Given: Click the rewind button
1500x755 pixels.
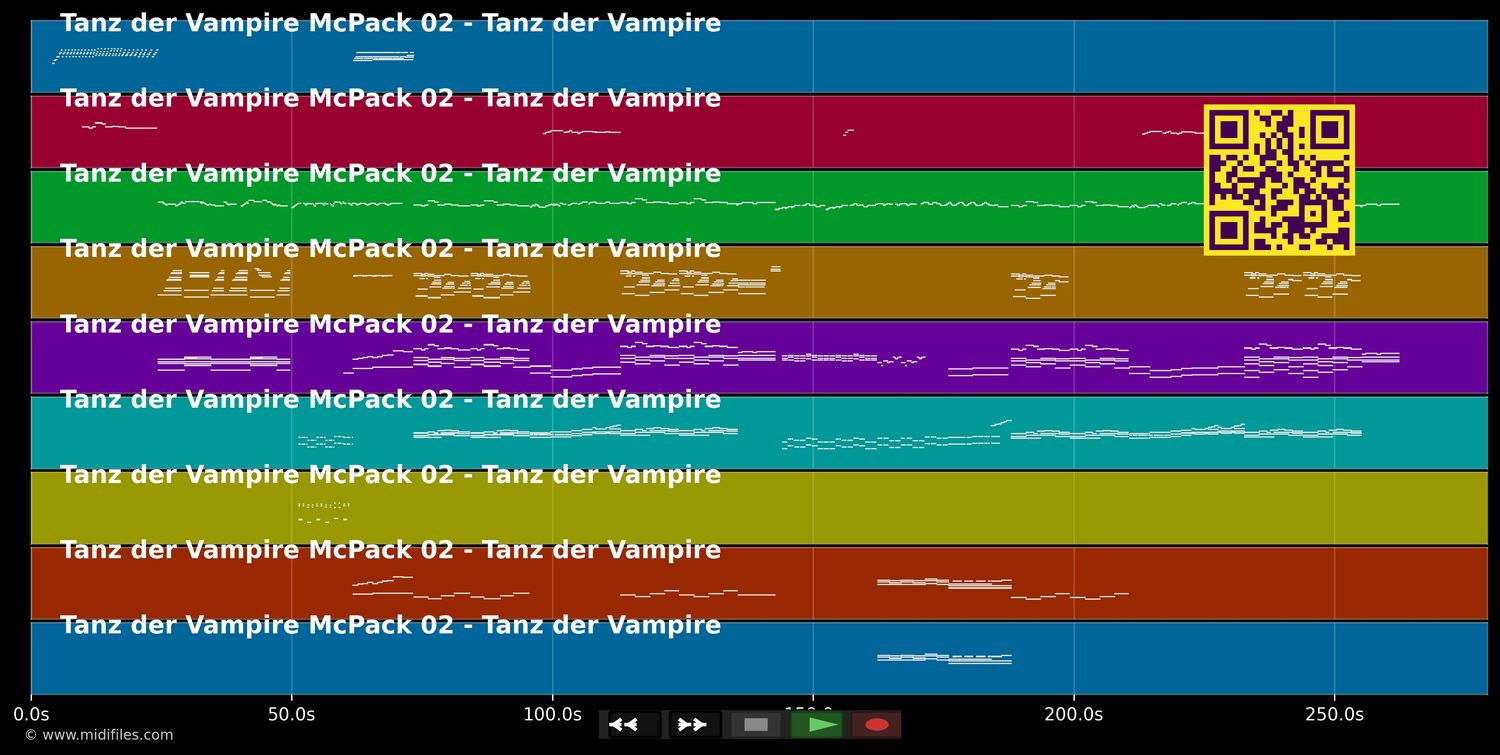Looking at the screenshot, I should 634,725.
